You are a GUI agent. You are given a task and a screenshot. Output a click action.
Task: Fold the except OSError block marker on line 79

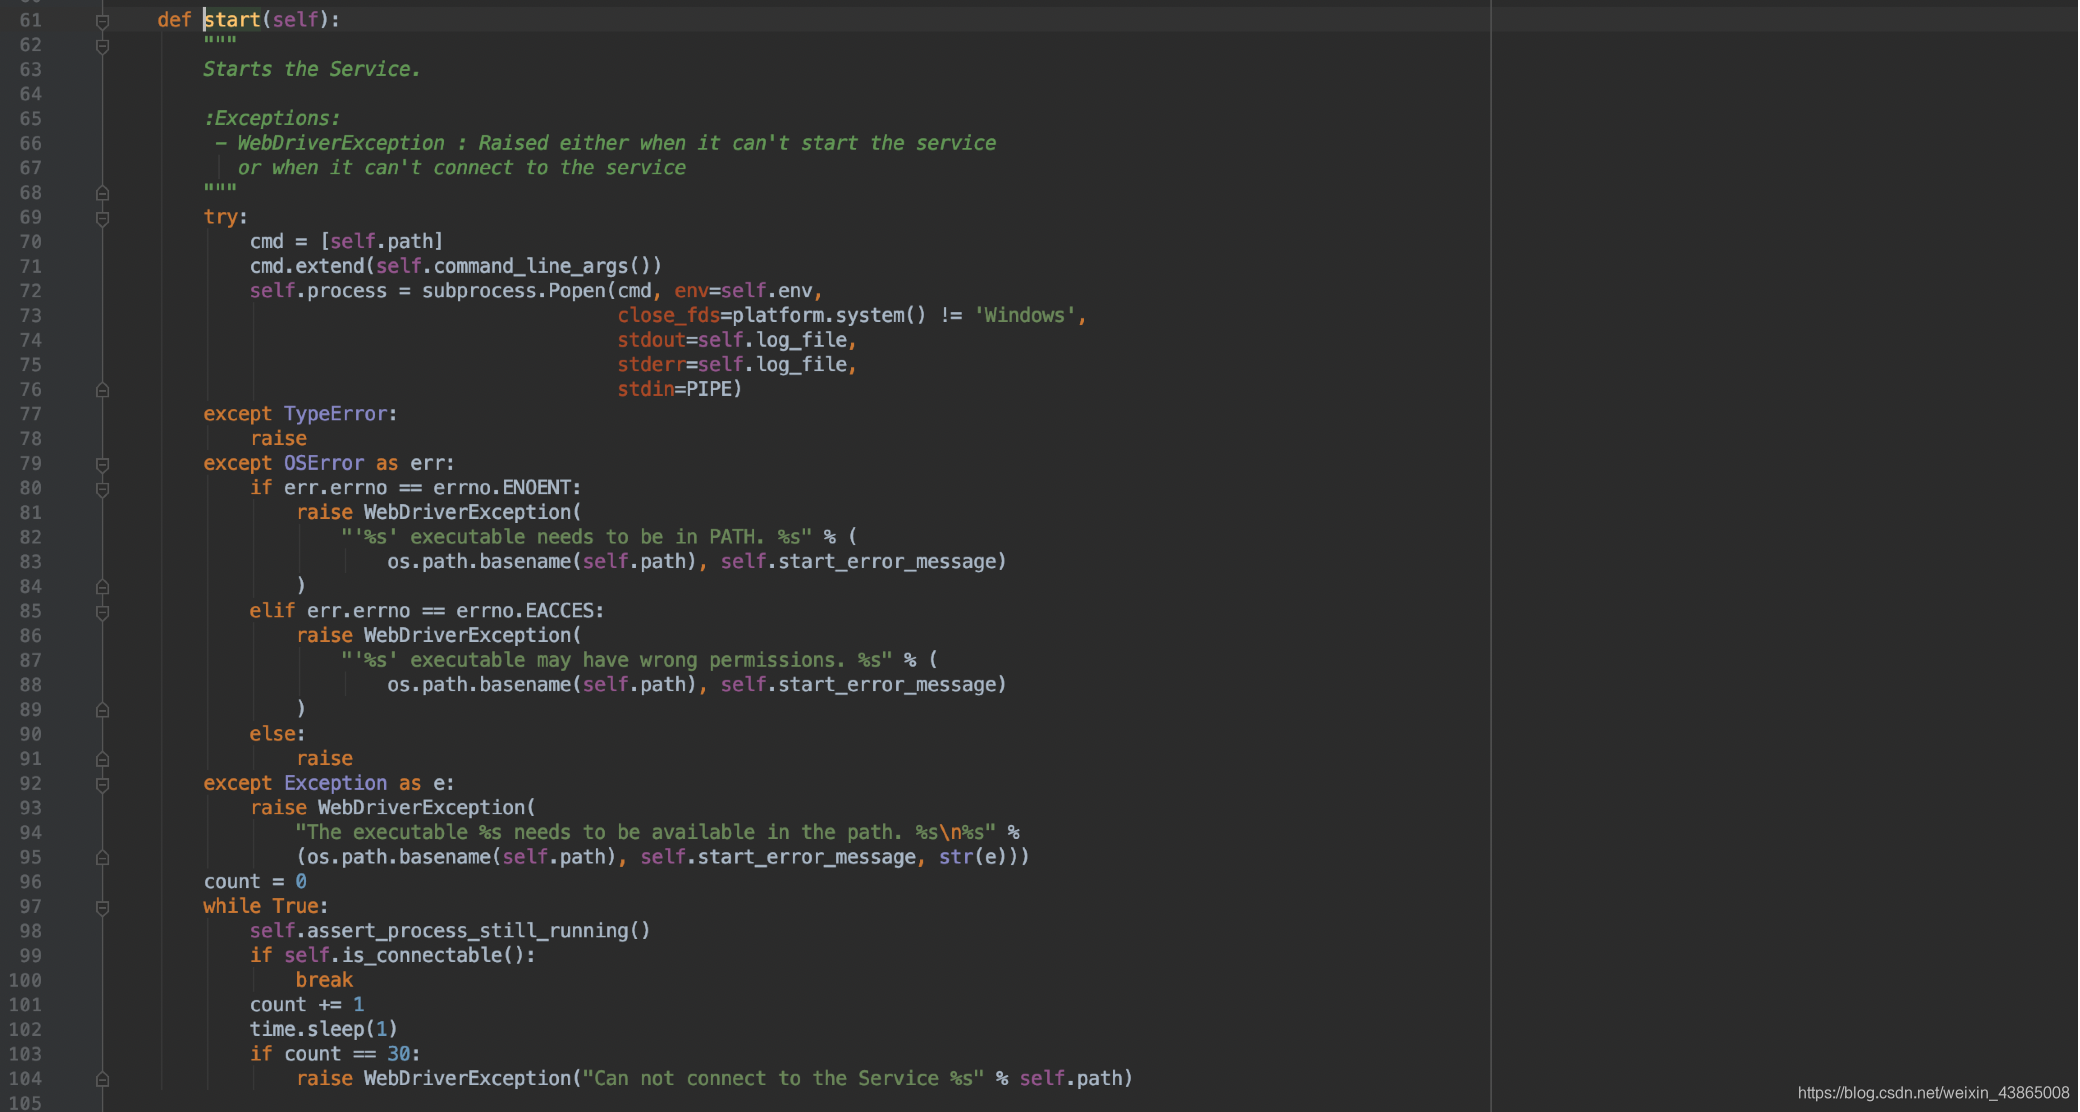coord(102,464)
